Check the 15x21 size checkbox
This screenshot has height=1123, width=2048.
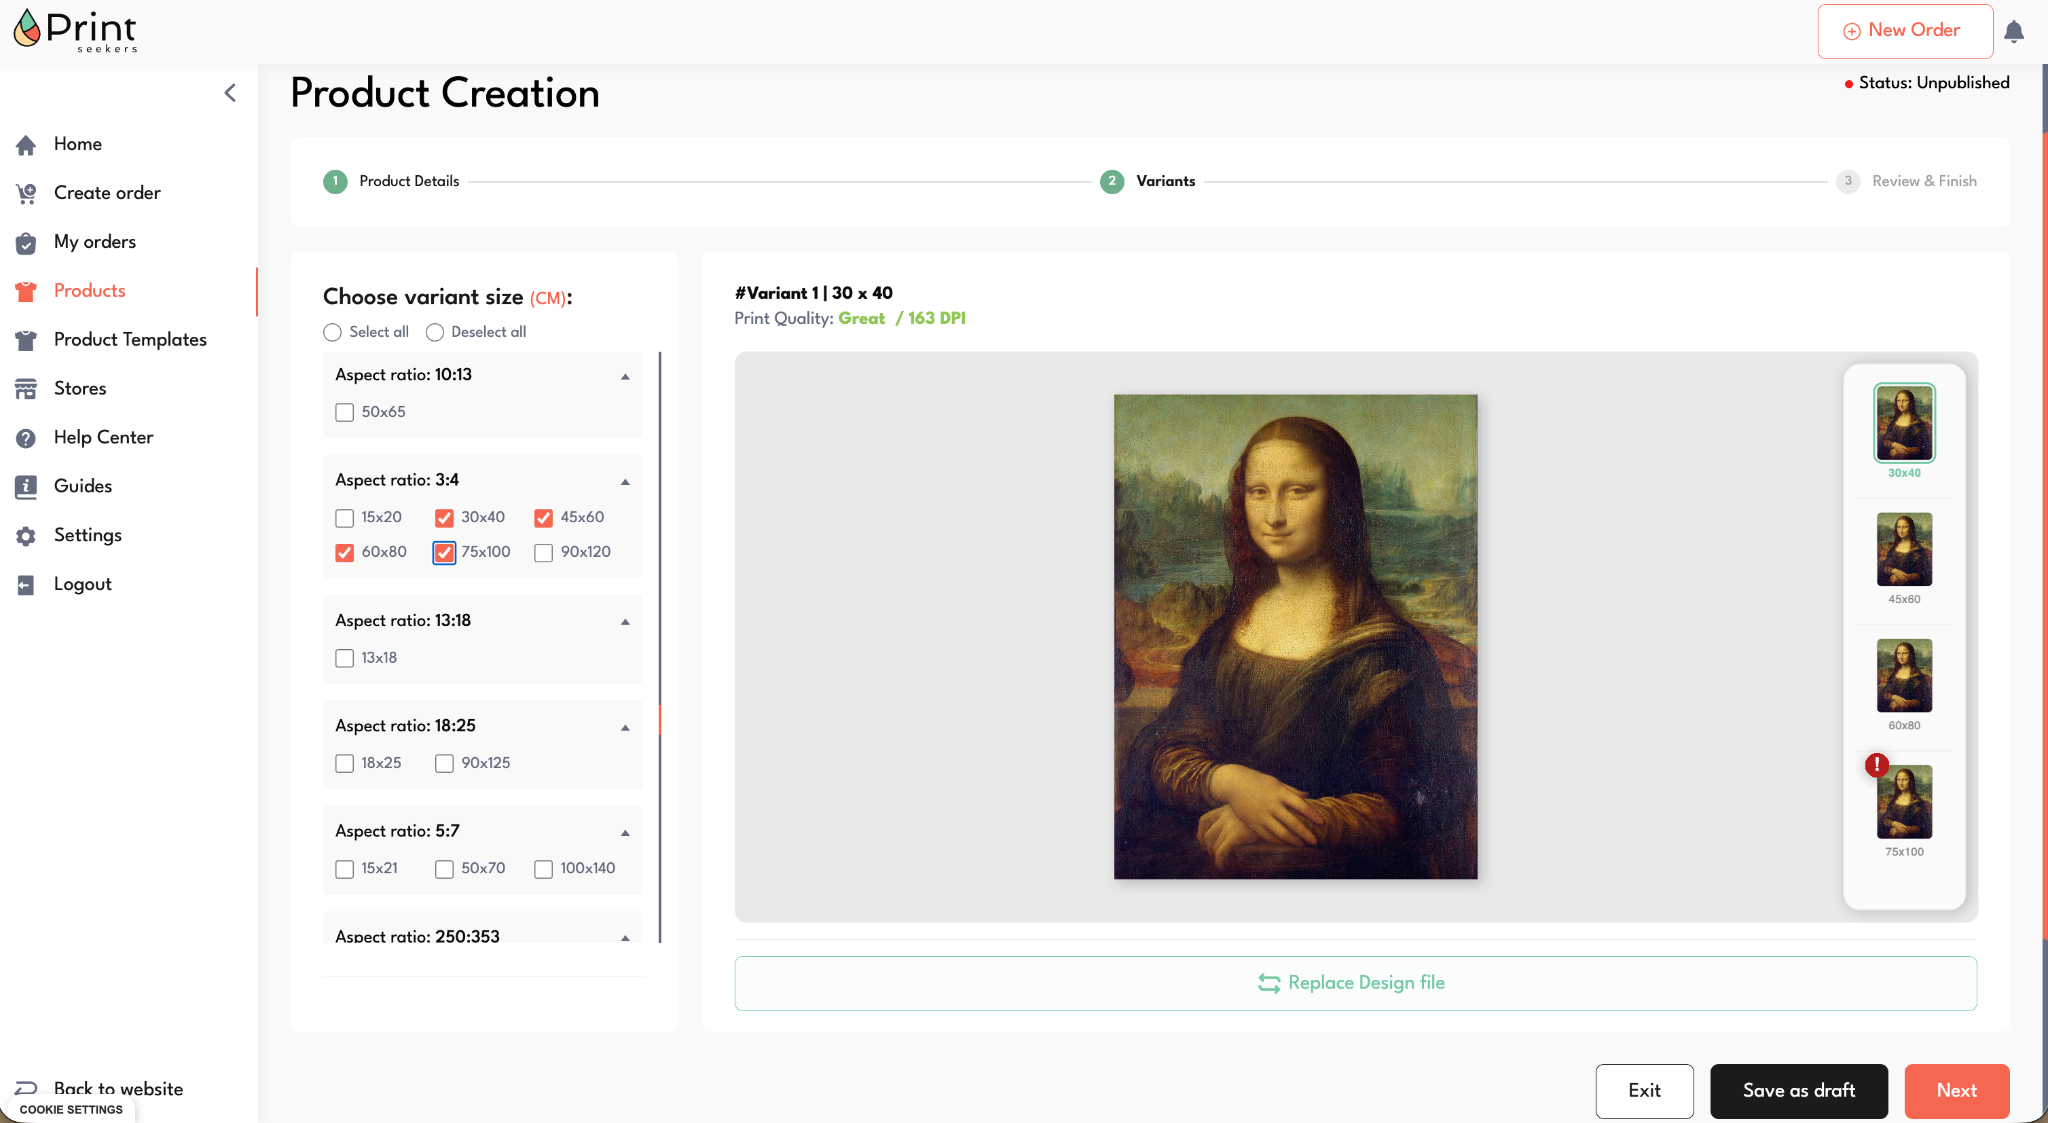coord(345,869)
